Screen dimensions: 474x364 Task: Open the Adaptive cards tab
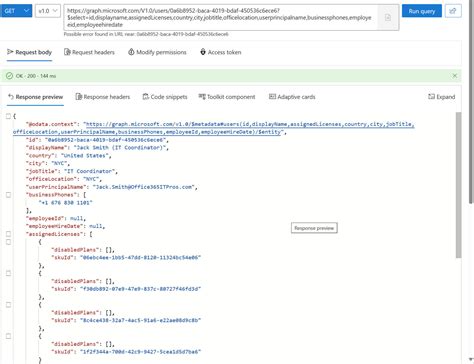(292, 97)
